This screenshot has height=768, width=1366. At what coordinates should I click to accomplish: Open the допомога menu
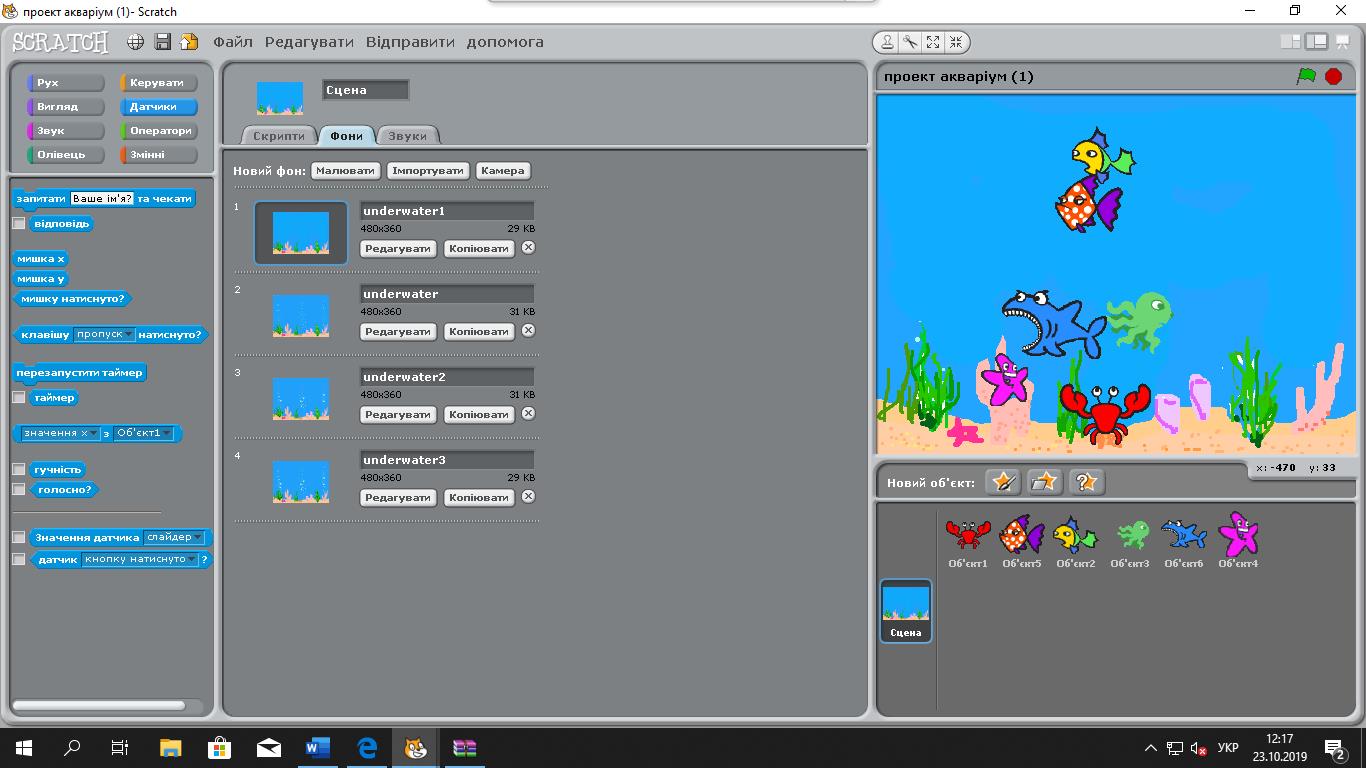click(505, 42)
